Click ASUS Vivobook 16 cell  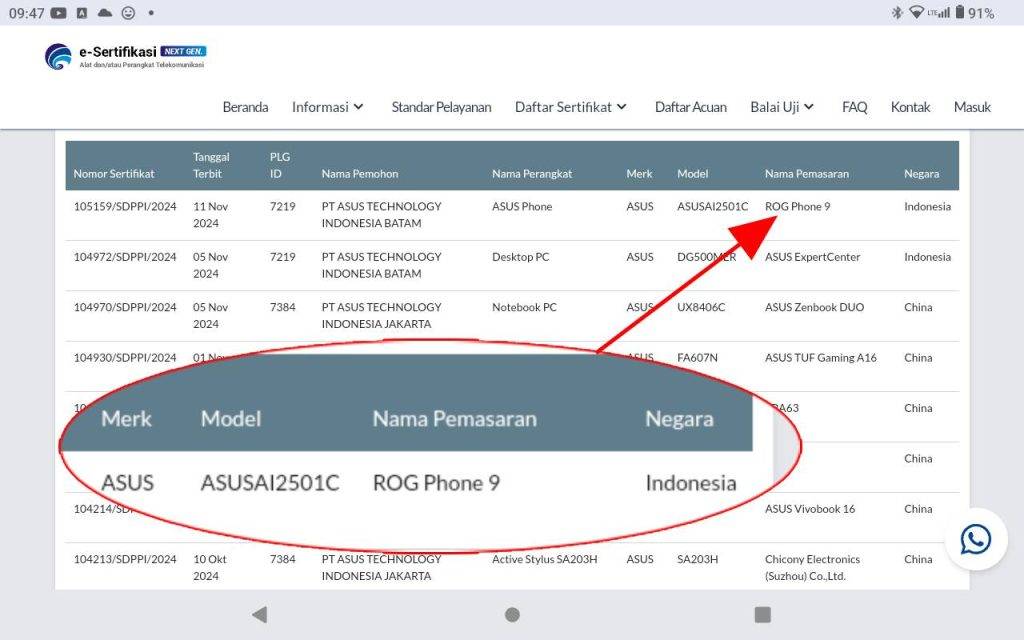point(810,509)
